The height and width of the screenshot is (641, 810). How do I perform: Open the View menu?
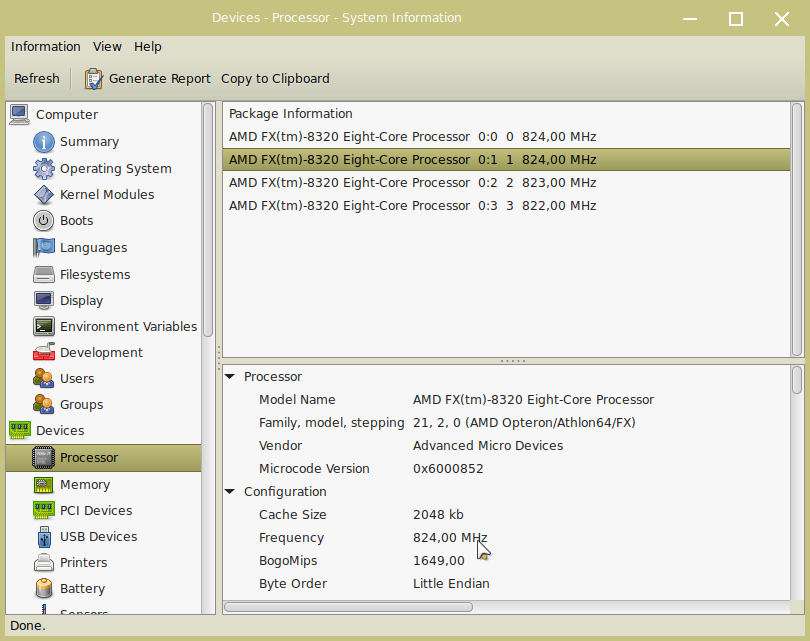pyautogui.click(x=107, y=46)
